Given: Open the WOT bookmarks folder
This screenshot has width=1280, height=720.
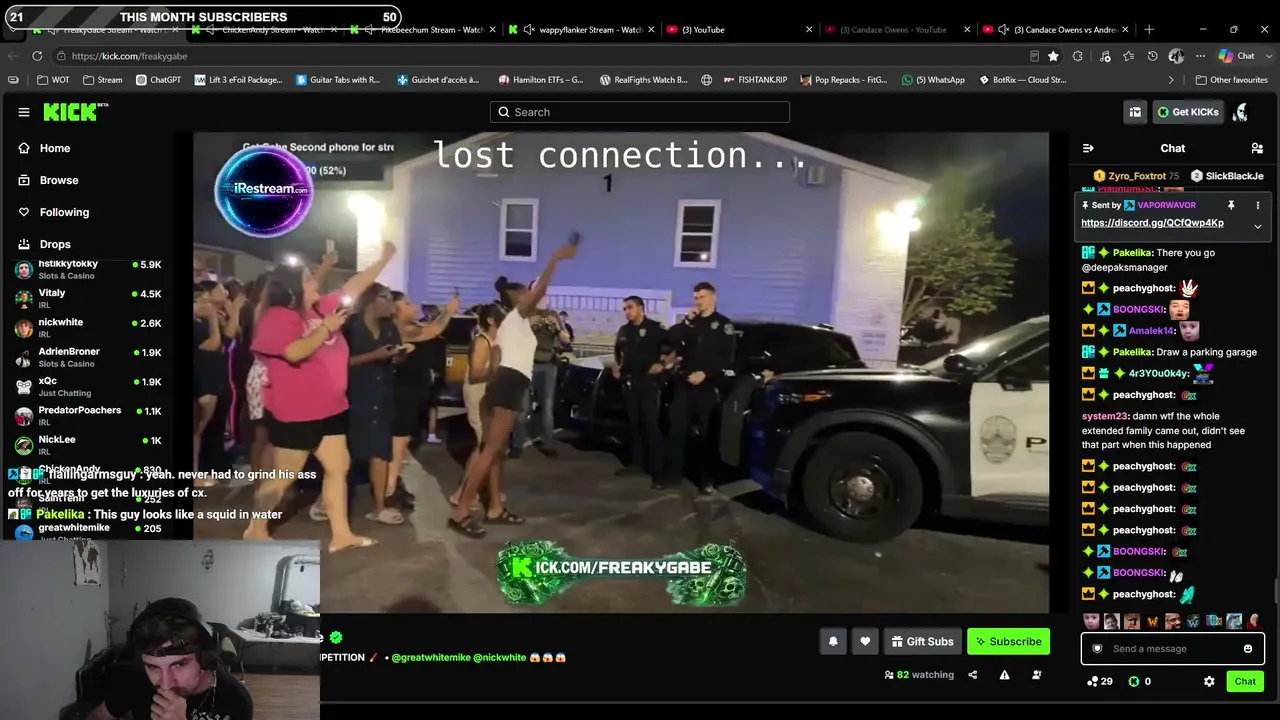Looking at the screenshot, I should (54, 80).
